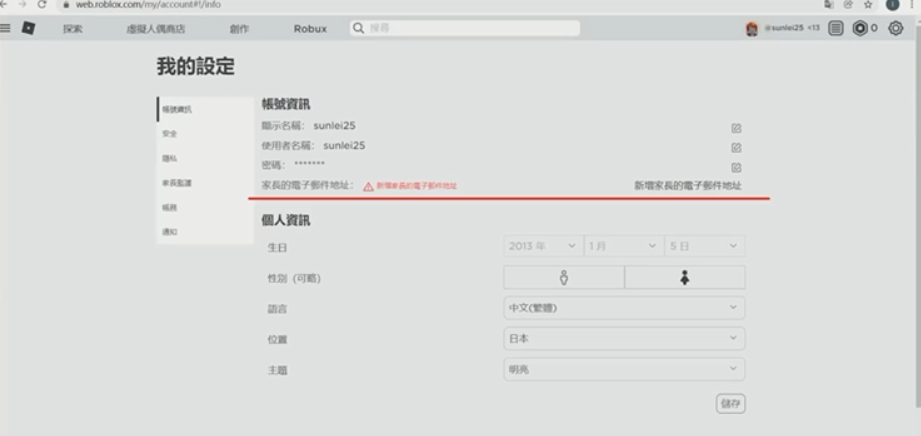Click the Roblox logo home icon
The height and width of the screenshot is (436, 921).
[28, 28]
